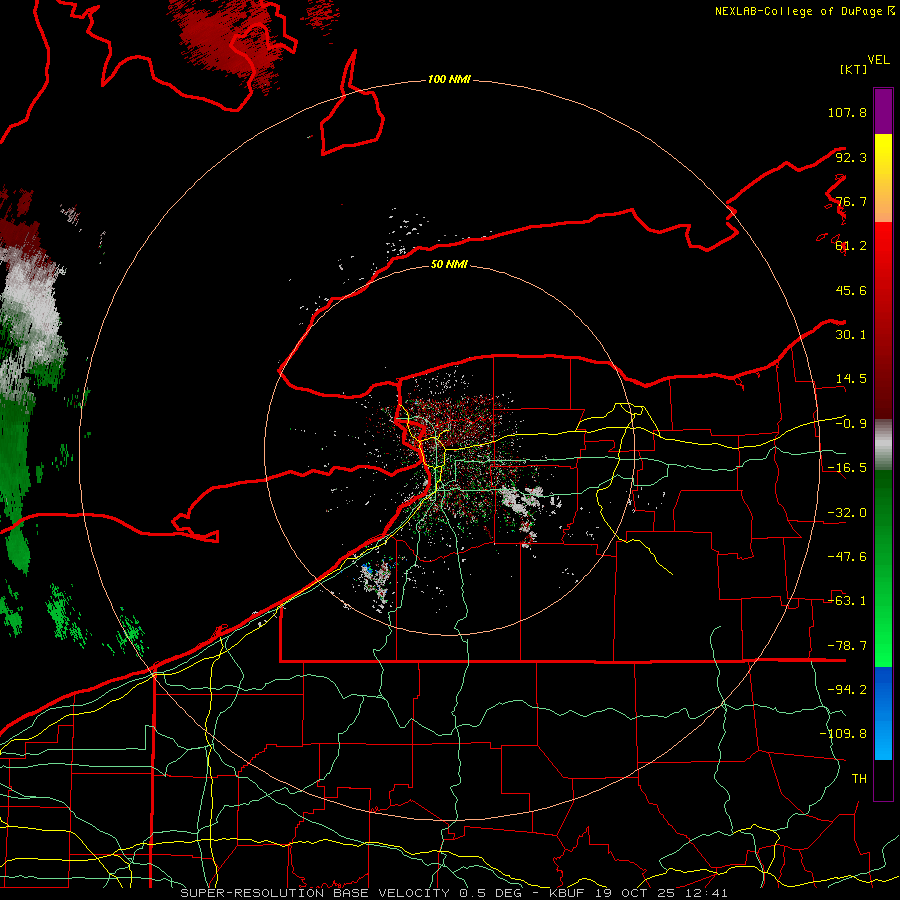Click the VEL legend title
900x900 pixels.
pos(879,59)
